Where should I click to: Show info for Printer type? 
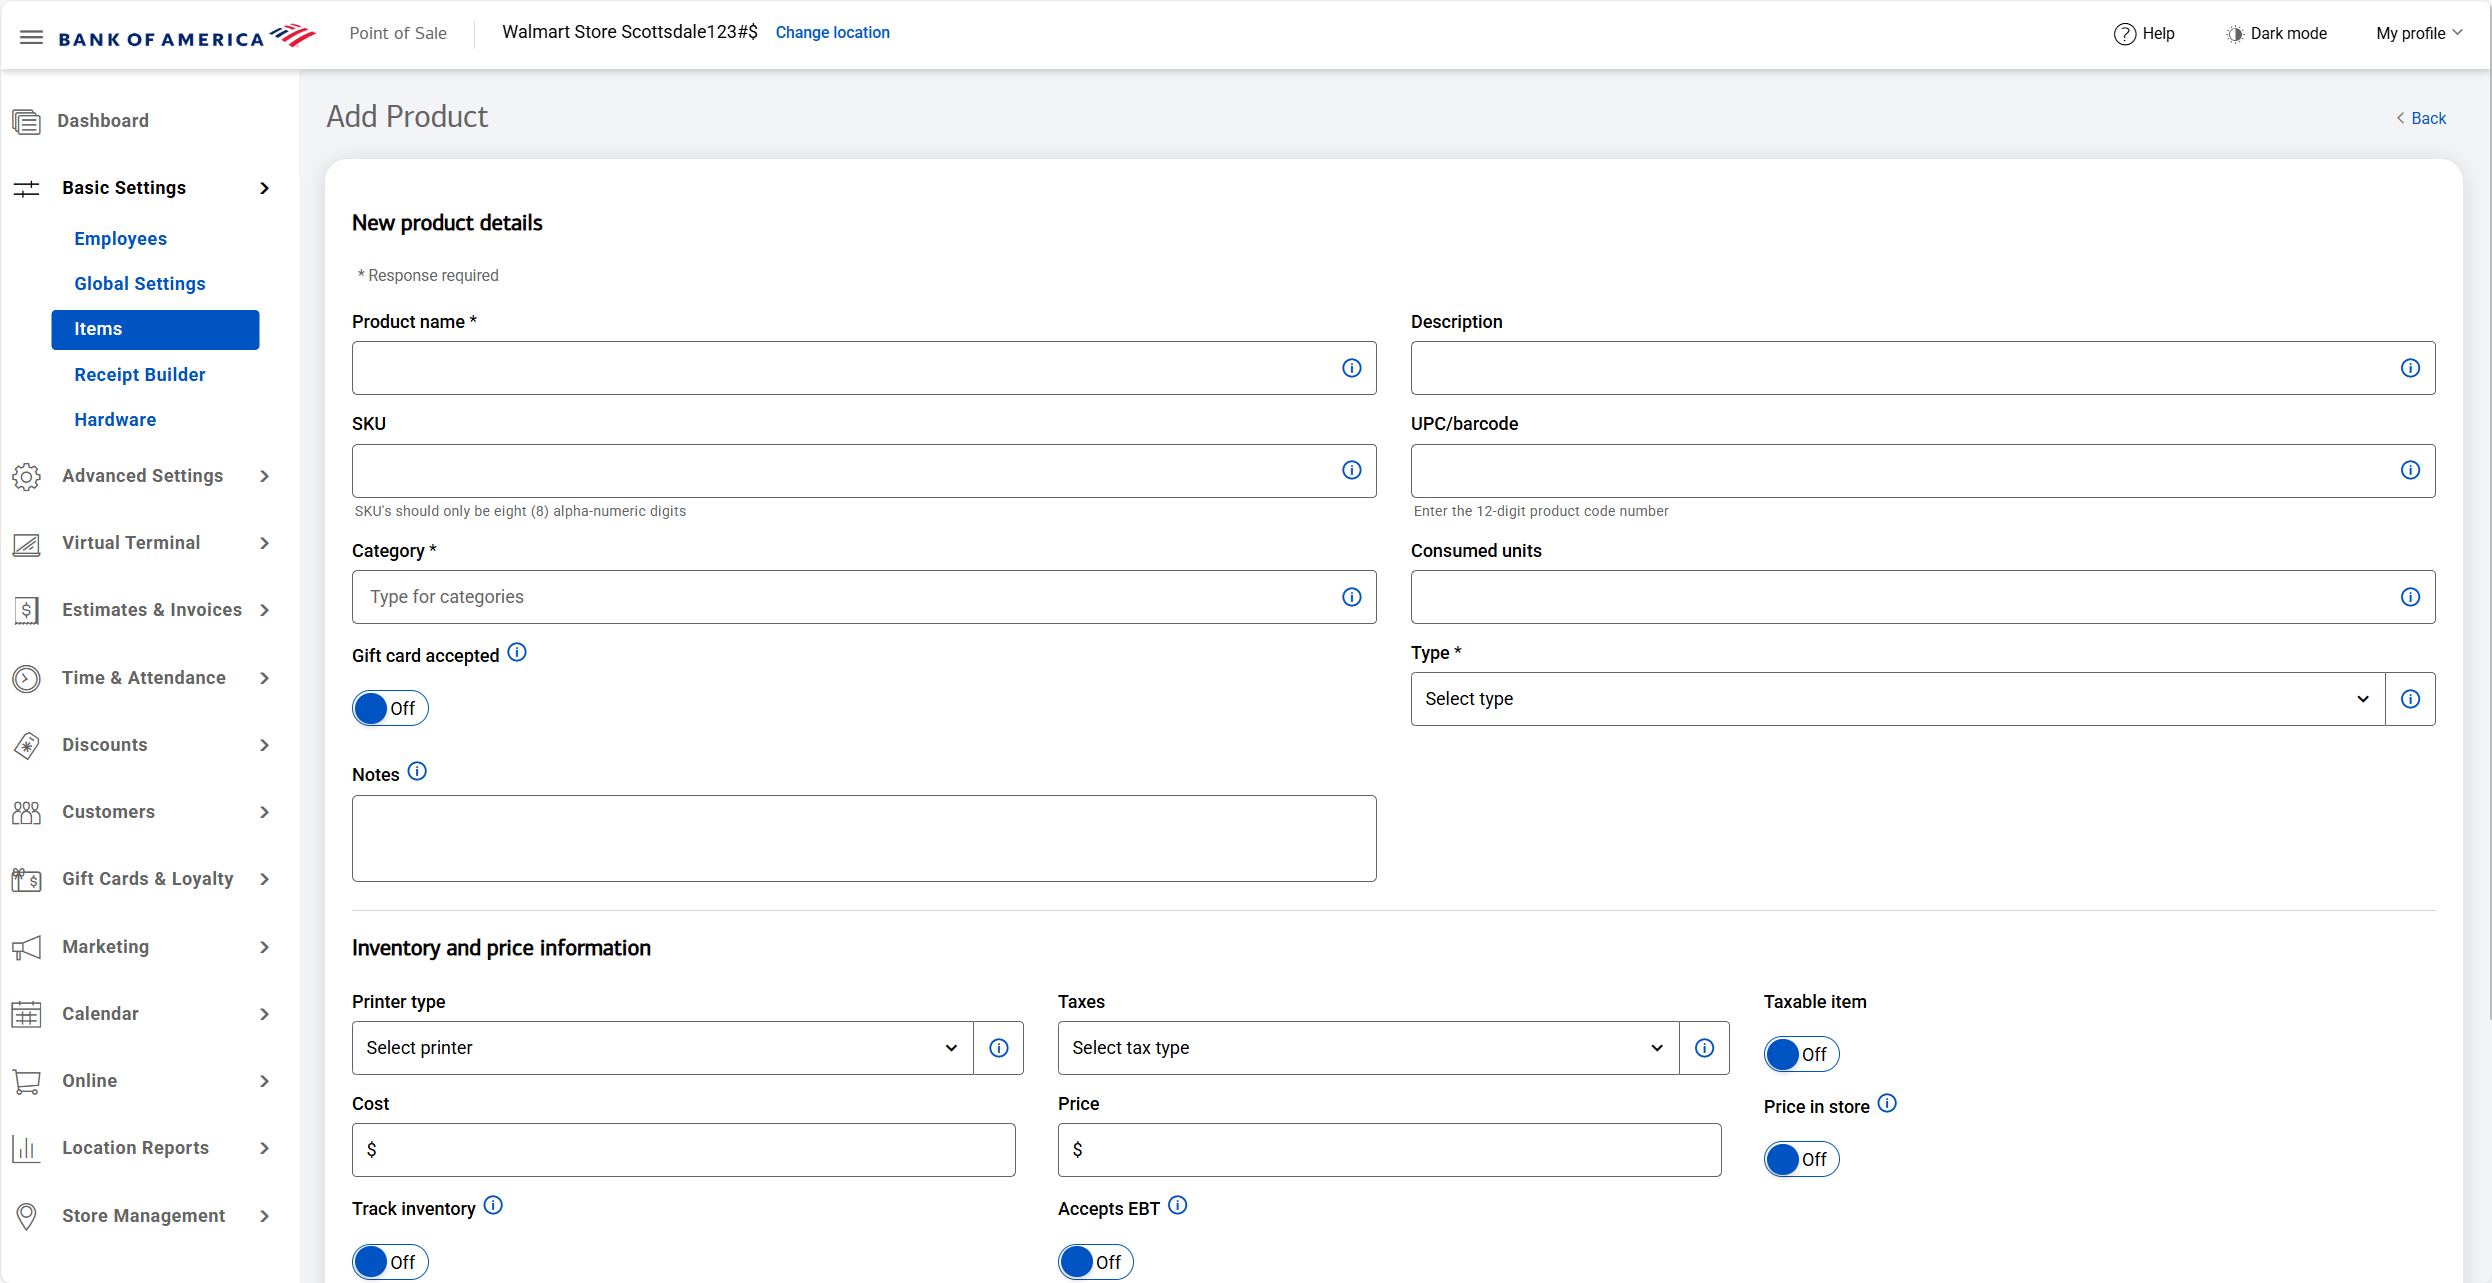point(999,1048)
